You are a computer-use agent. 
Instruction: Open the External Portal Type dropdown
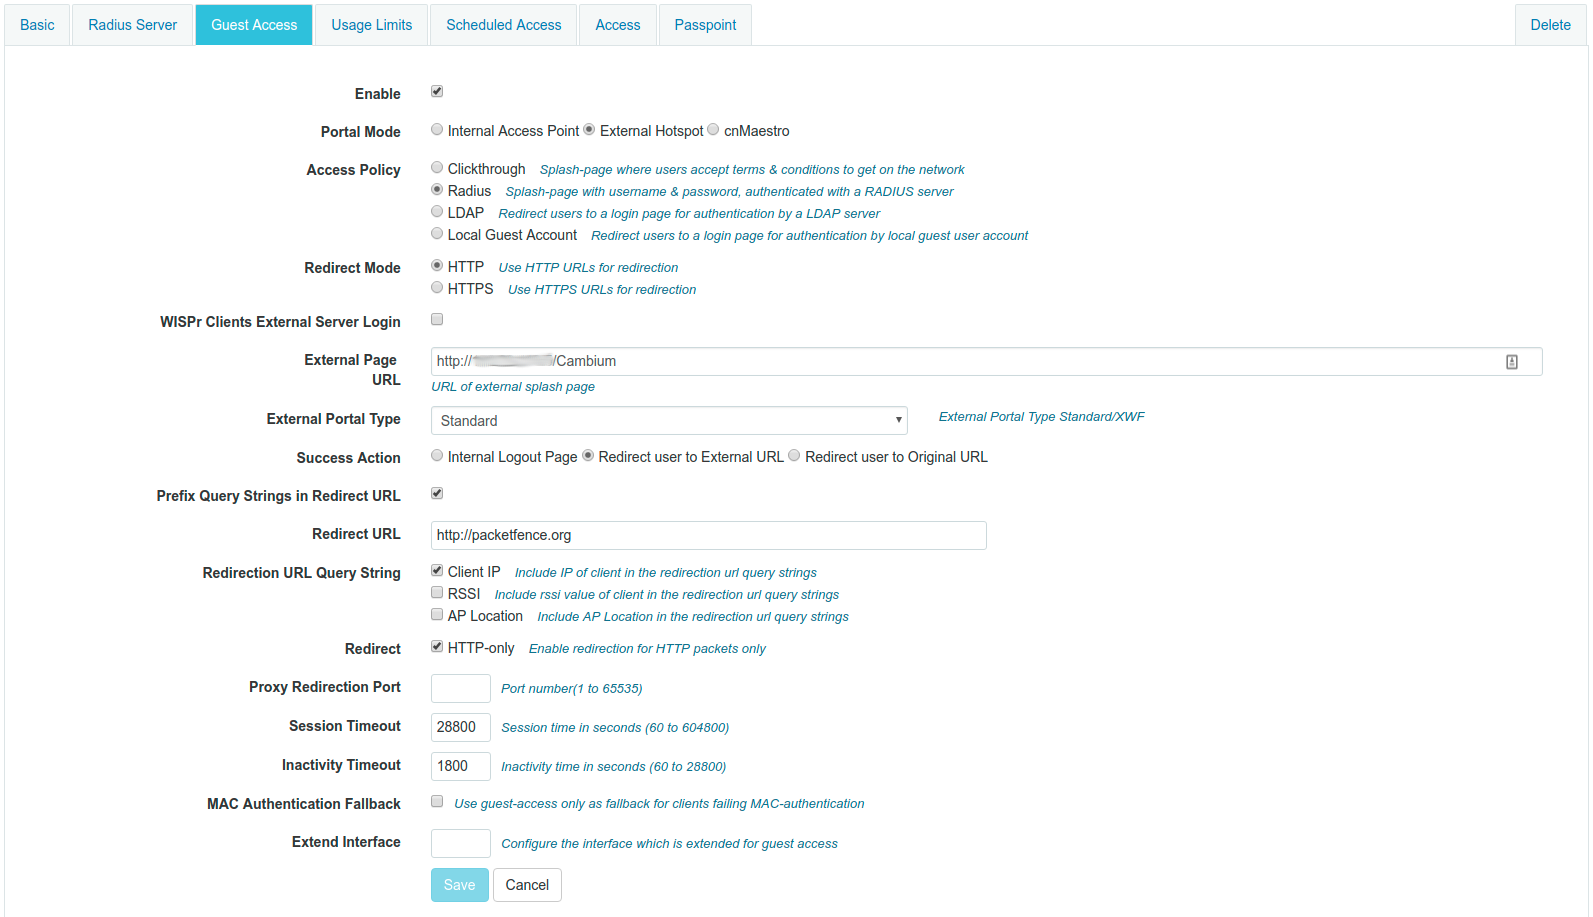[668, 421]
